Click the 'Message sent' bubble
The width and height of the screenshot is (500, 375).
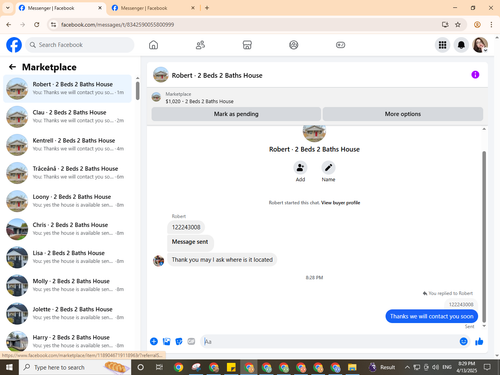190,242
